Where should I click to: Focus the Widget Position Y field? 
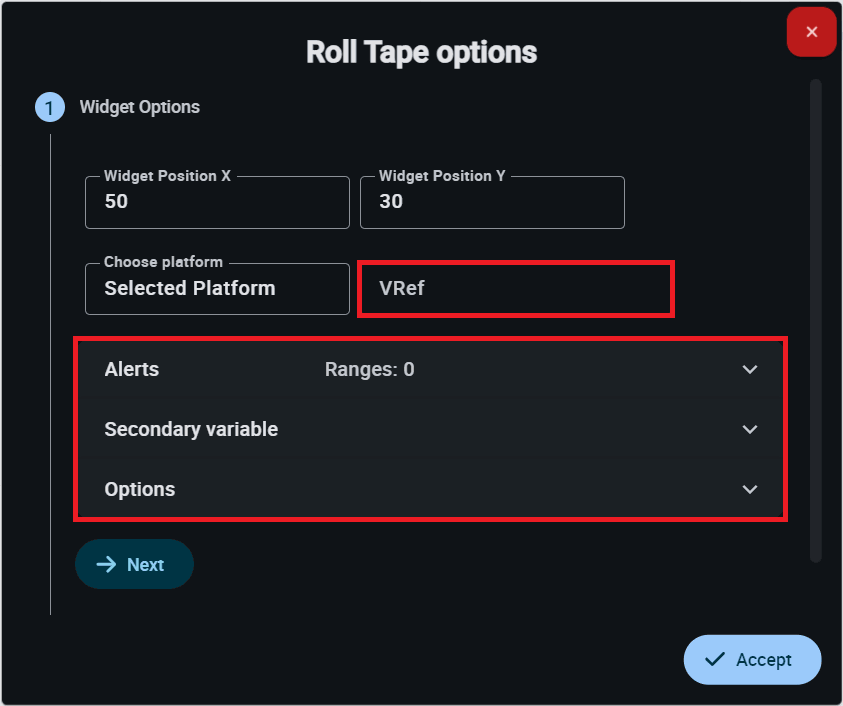pos(492,202)
